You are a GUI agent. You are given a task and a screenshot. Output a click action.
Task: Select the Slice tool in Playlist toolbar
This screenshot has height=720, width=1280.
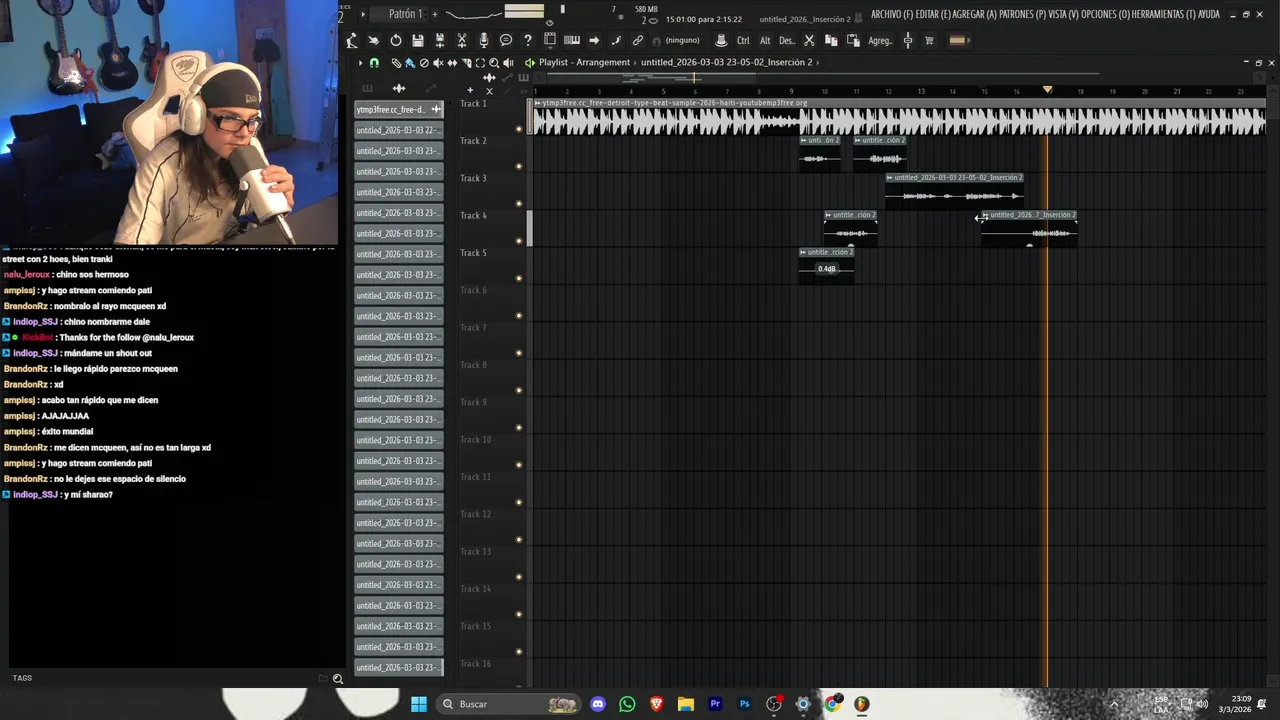(466, 62)
